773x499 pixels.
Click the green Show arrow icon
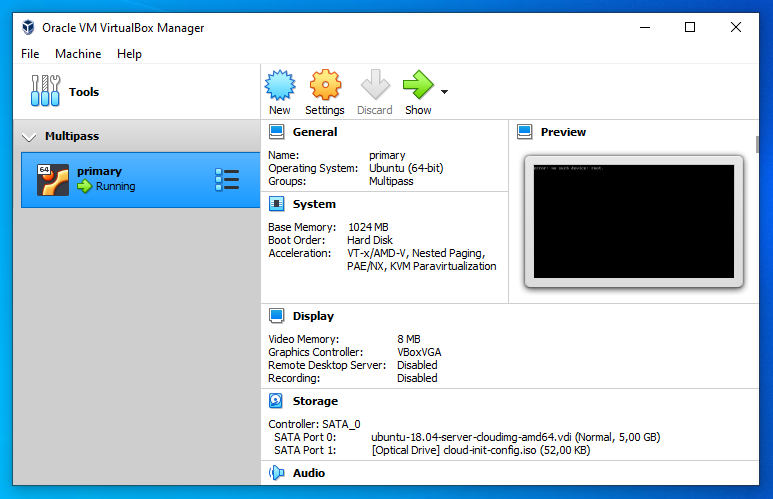point(417,85)
